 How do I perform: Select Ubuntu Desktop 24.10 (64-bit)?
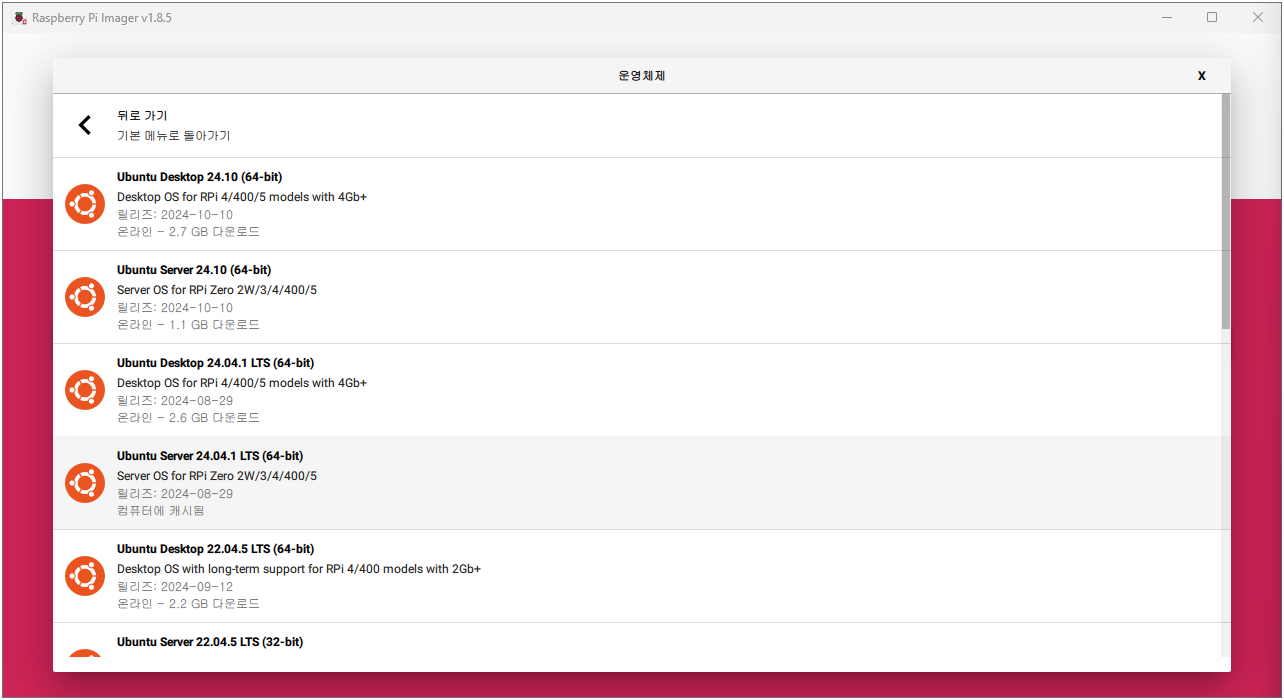tap(637, 204)
